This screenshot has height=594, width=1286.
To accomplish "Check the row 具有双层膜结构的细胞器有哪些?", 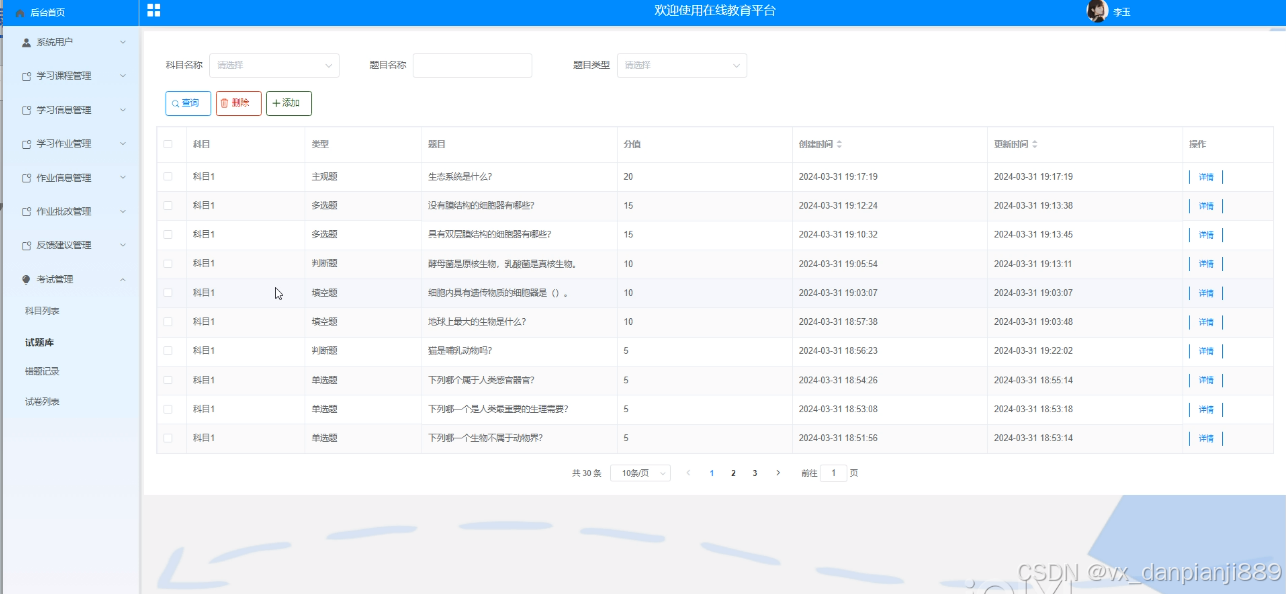I will [x=168, y=234].
